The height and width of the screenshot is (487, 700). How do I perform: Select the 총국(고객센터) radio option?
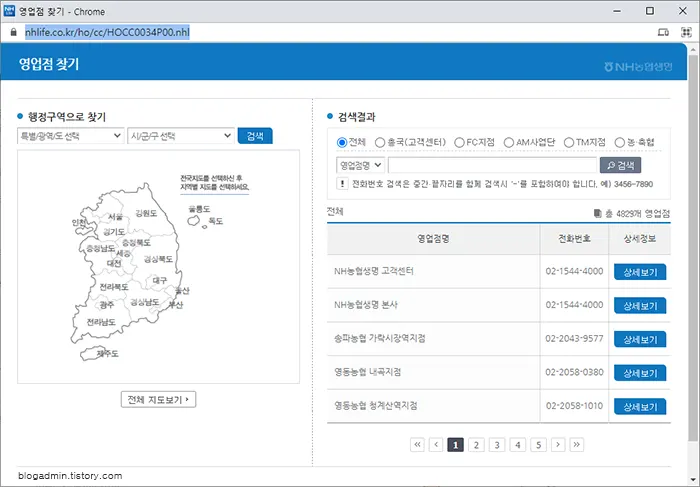380,142
